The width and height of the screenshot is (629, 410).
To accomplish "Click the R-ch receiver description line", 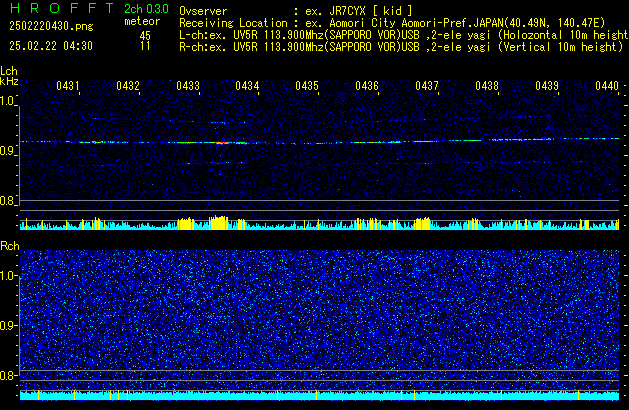I will (x=401, y=47).
